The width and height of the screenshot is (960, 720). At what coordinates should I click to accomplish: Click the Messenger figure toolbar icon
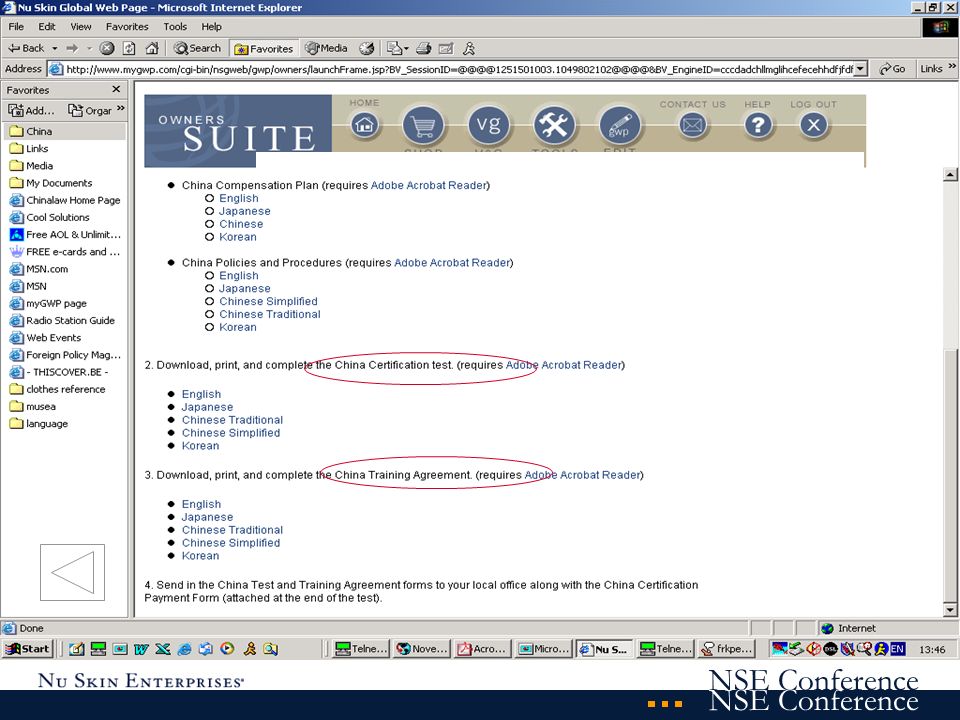[469, 48]
